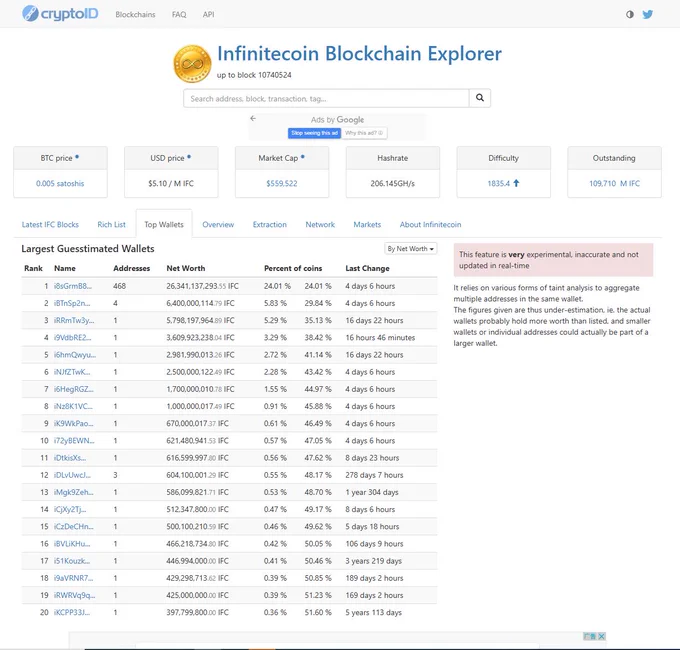Open the About Infinitecoin tab
The width and height of the screenshot is (680, 650).
click(430, 224)
